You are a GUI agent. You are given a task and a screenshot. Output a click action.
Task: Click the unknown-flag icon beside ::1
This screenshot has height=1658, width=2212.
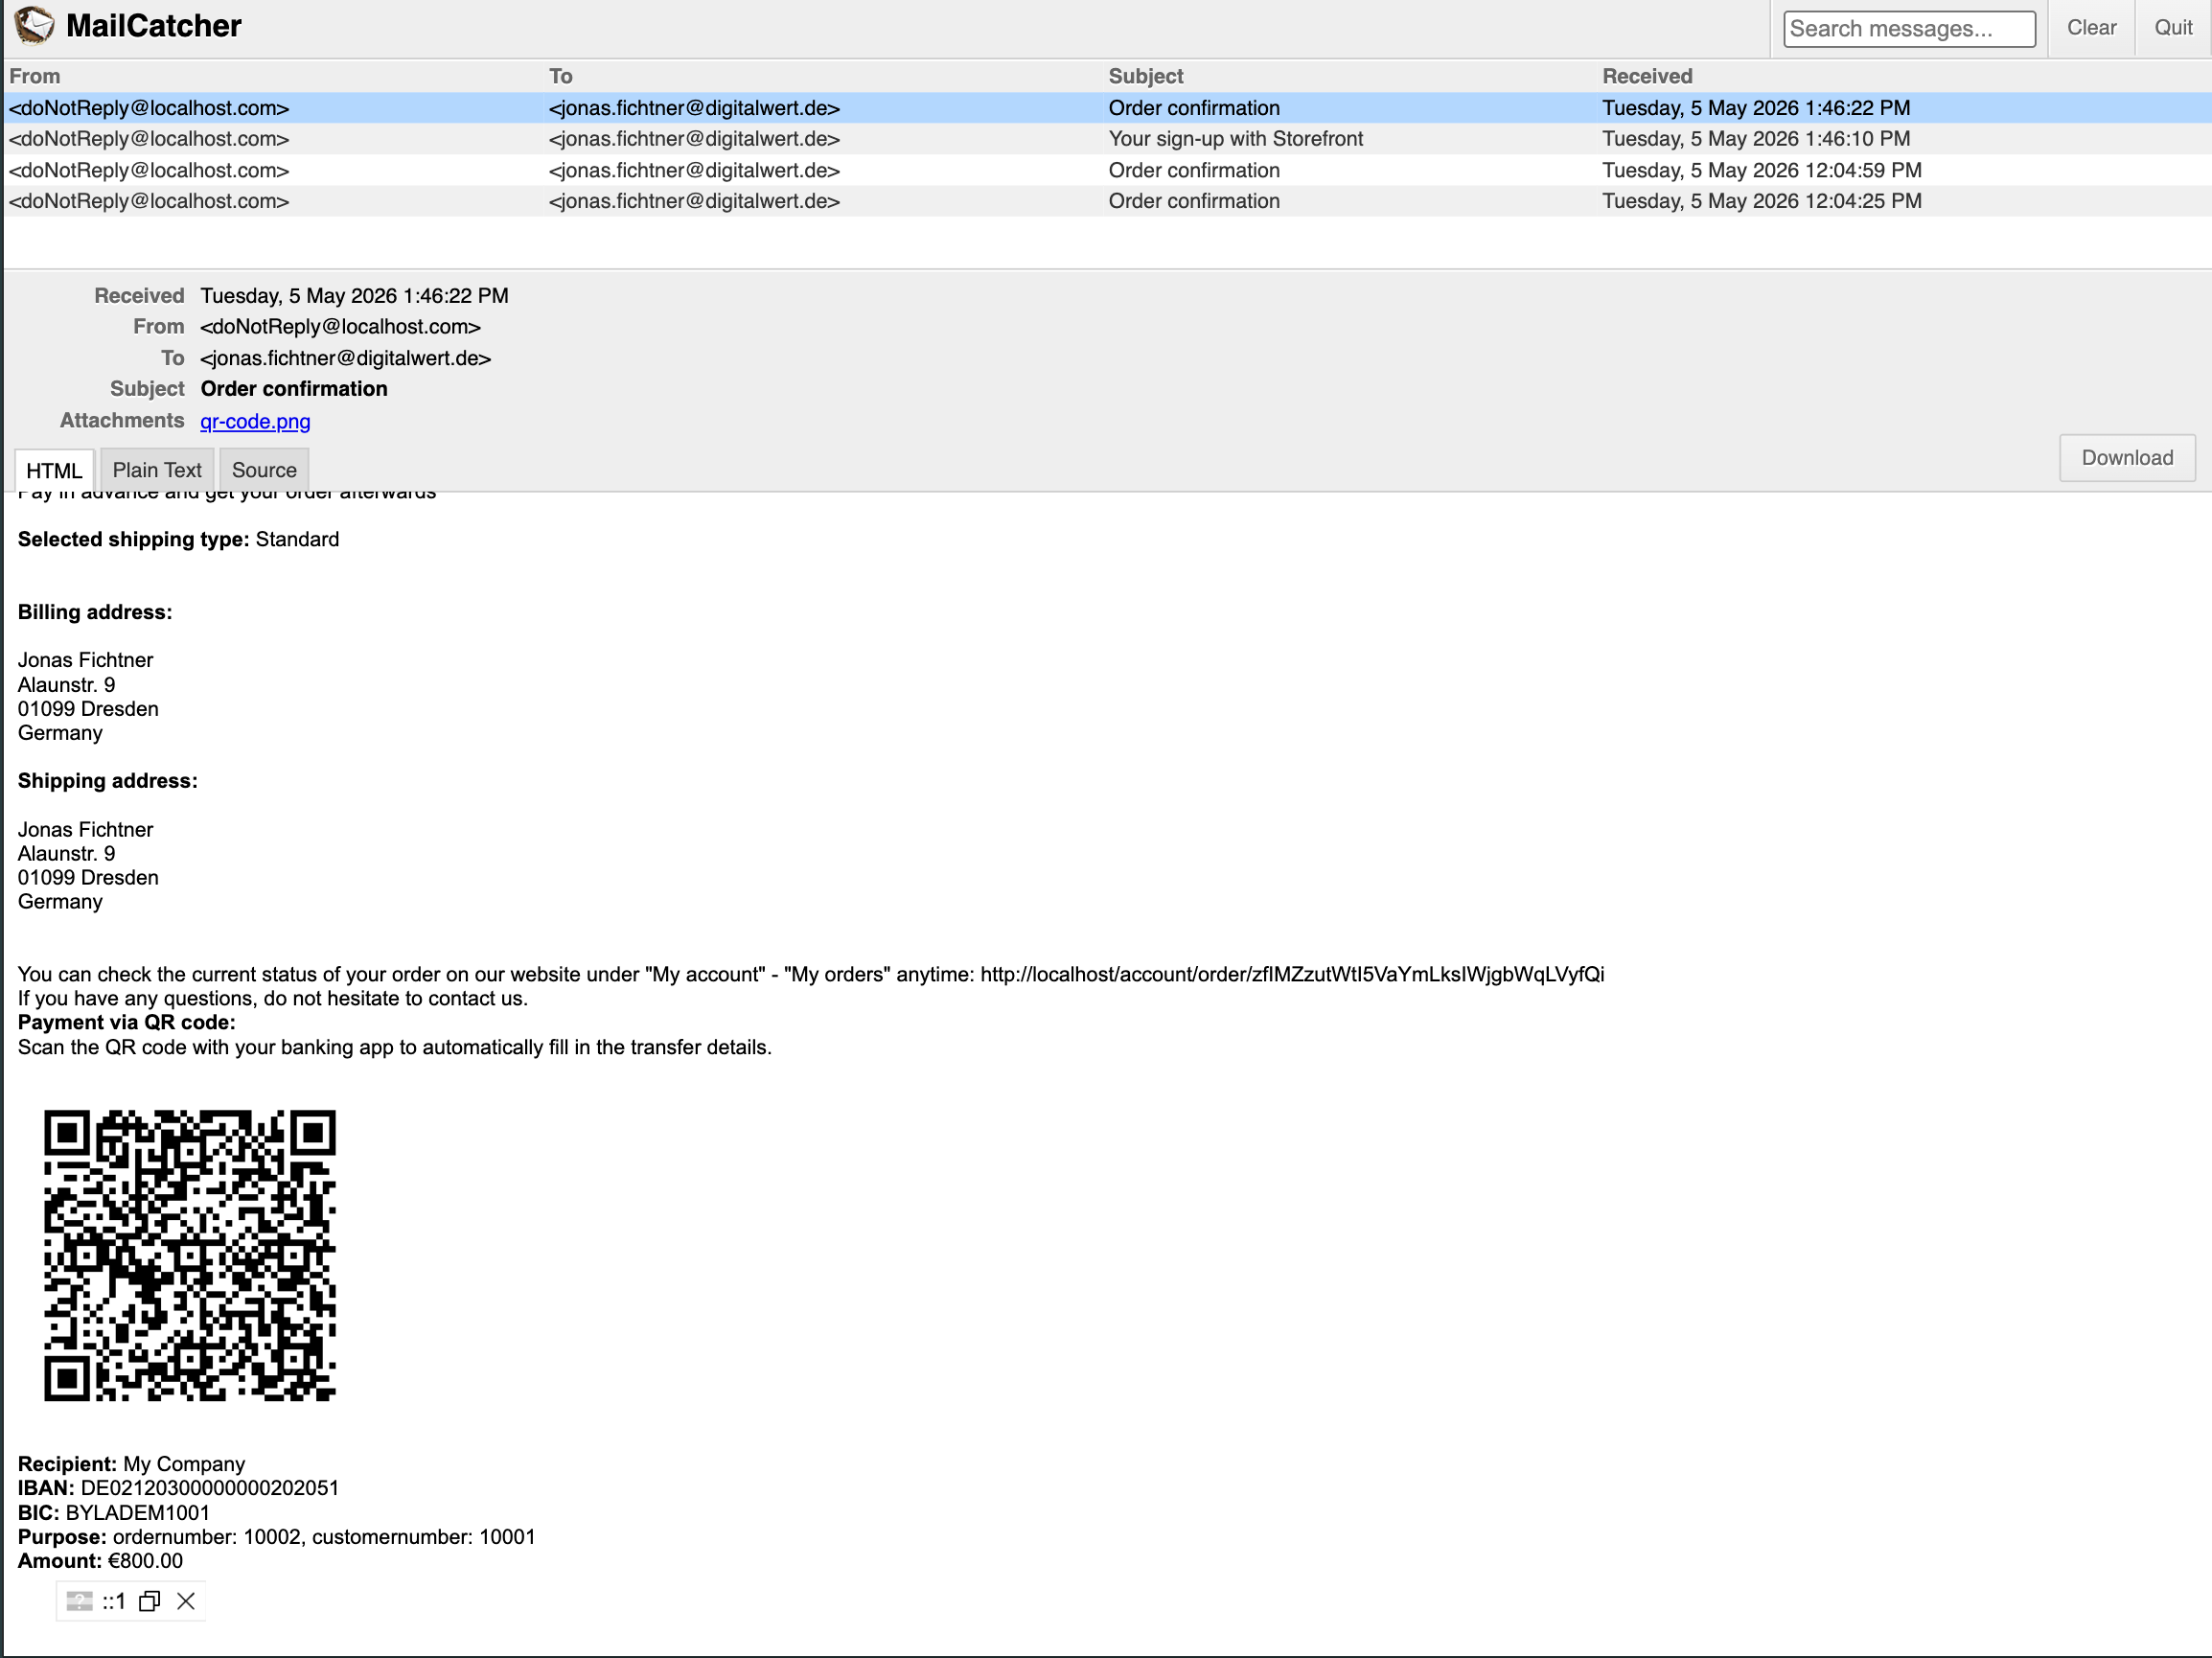tap(79, 1601)
